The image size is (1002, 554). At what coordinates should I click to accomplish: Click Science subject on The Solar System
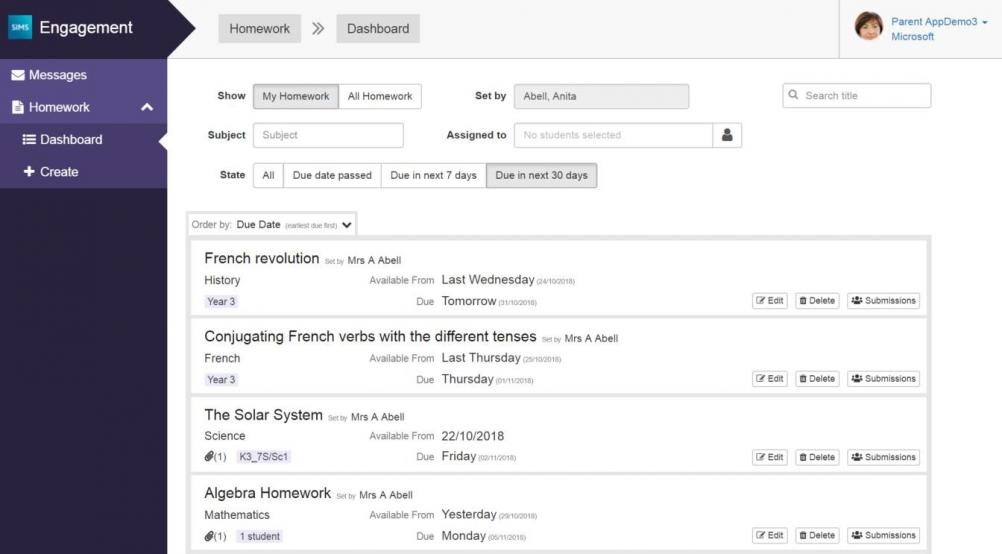[225, 436]
